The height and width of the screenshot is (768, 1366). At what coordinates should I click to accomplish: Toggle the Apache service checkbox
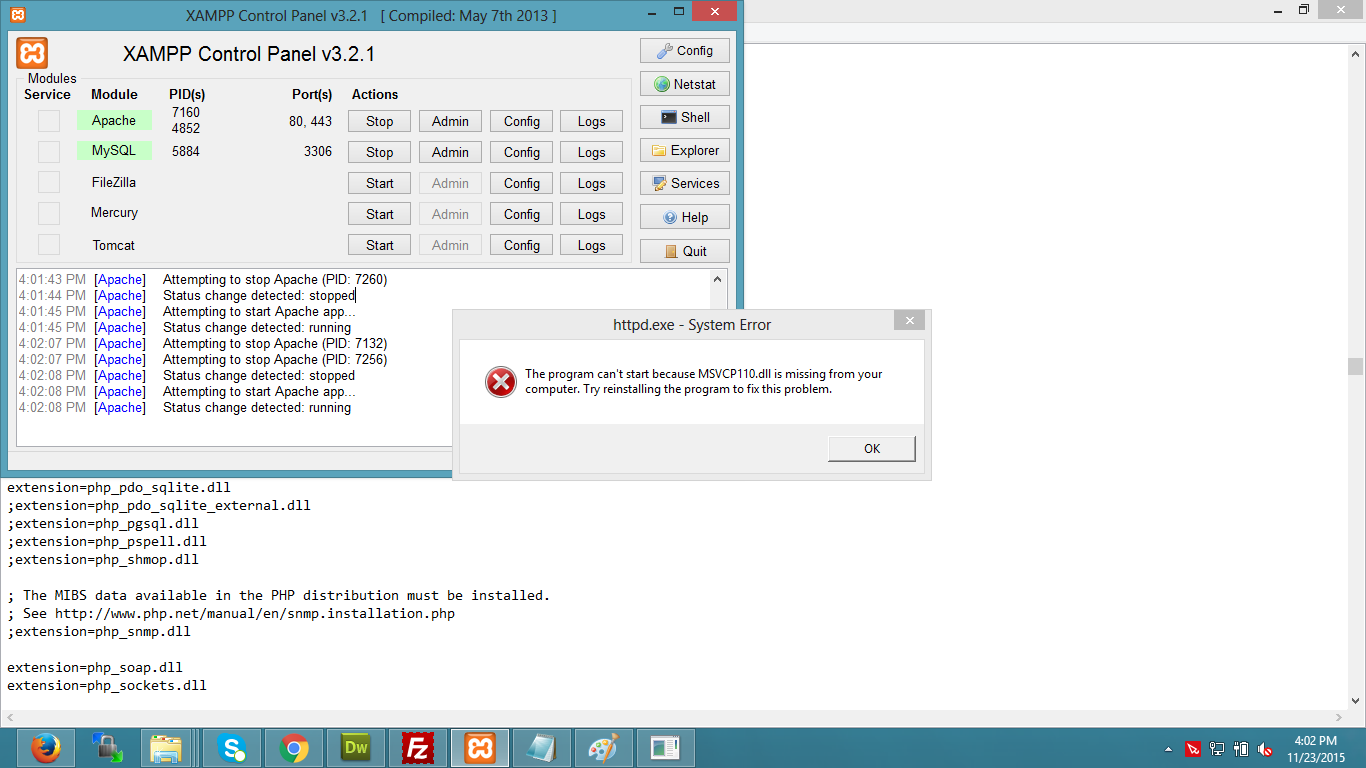click(x=49, y=121)
